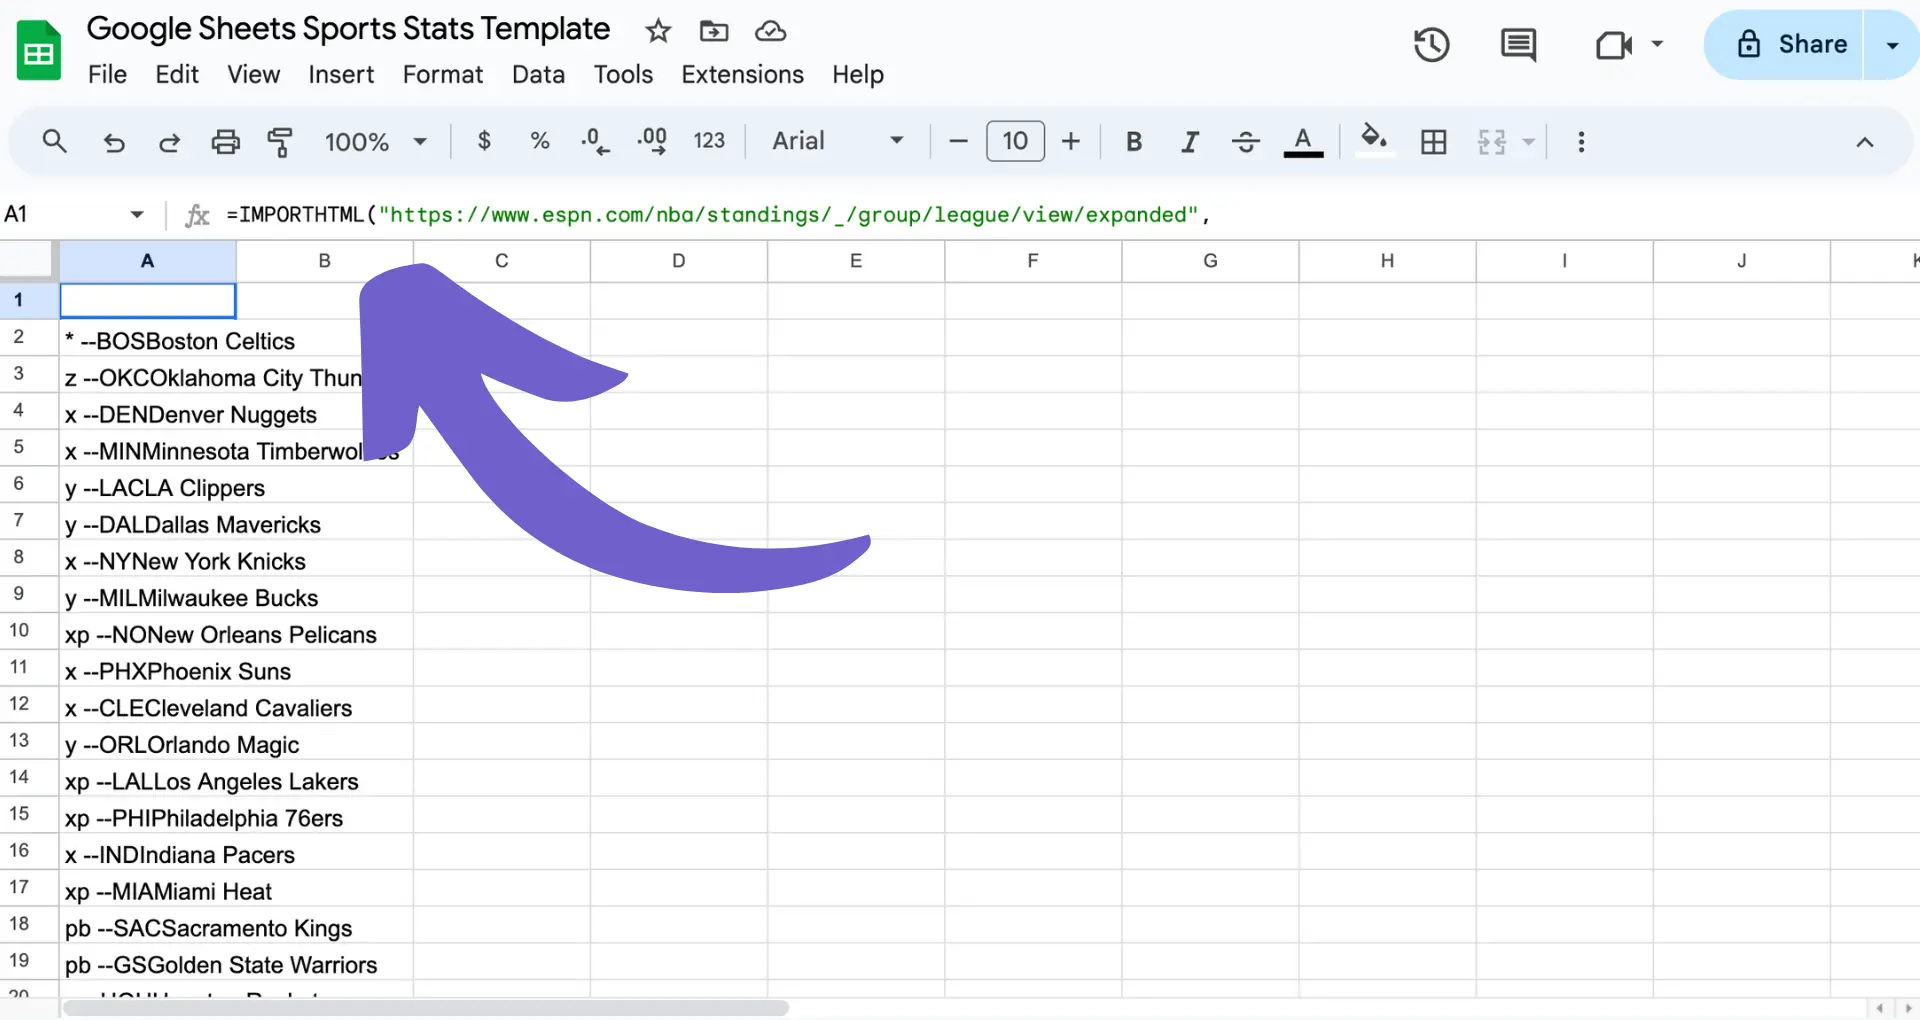Collapse the menus with the chevron
The image size is (1920, 1020).
pos(1865,142)
